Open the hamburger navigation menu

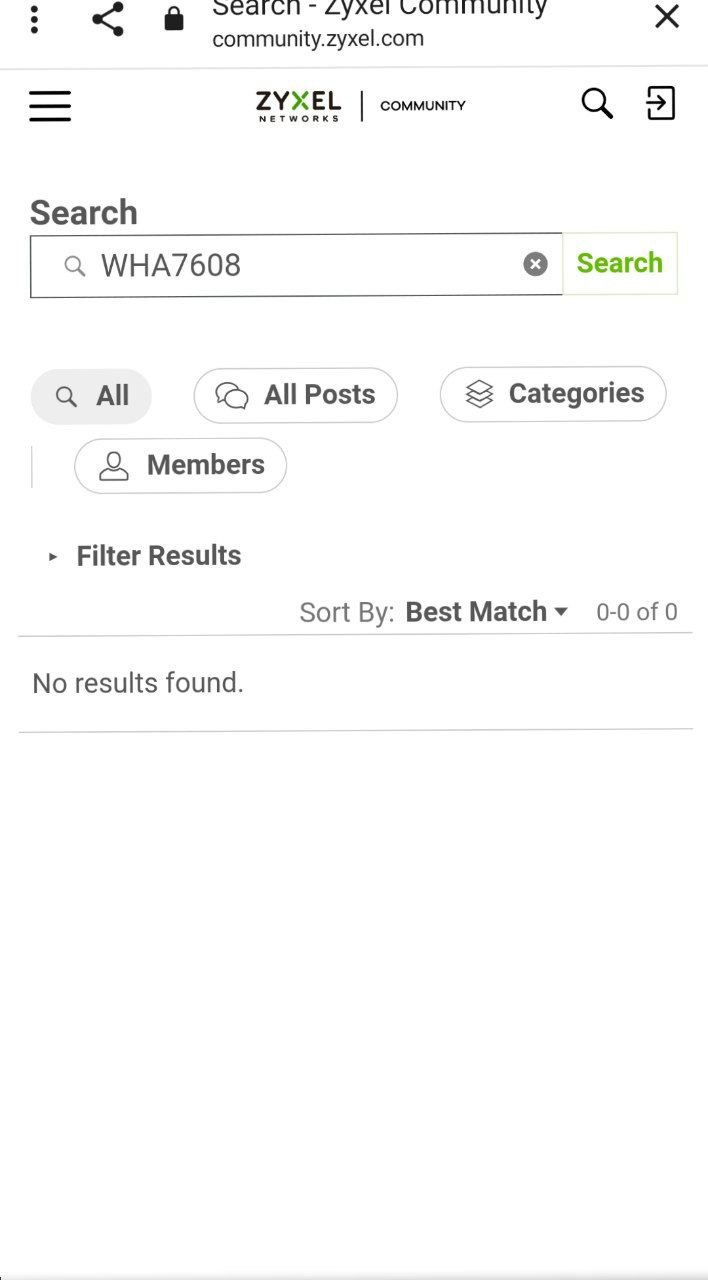pos(50,106)
